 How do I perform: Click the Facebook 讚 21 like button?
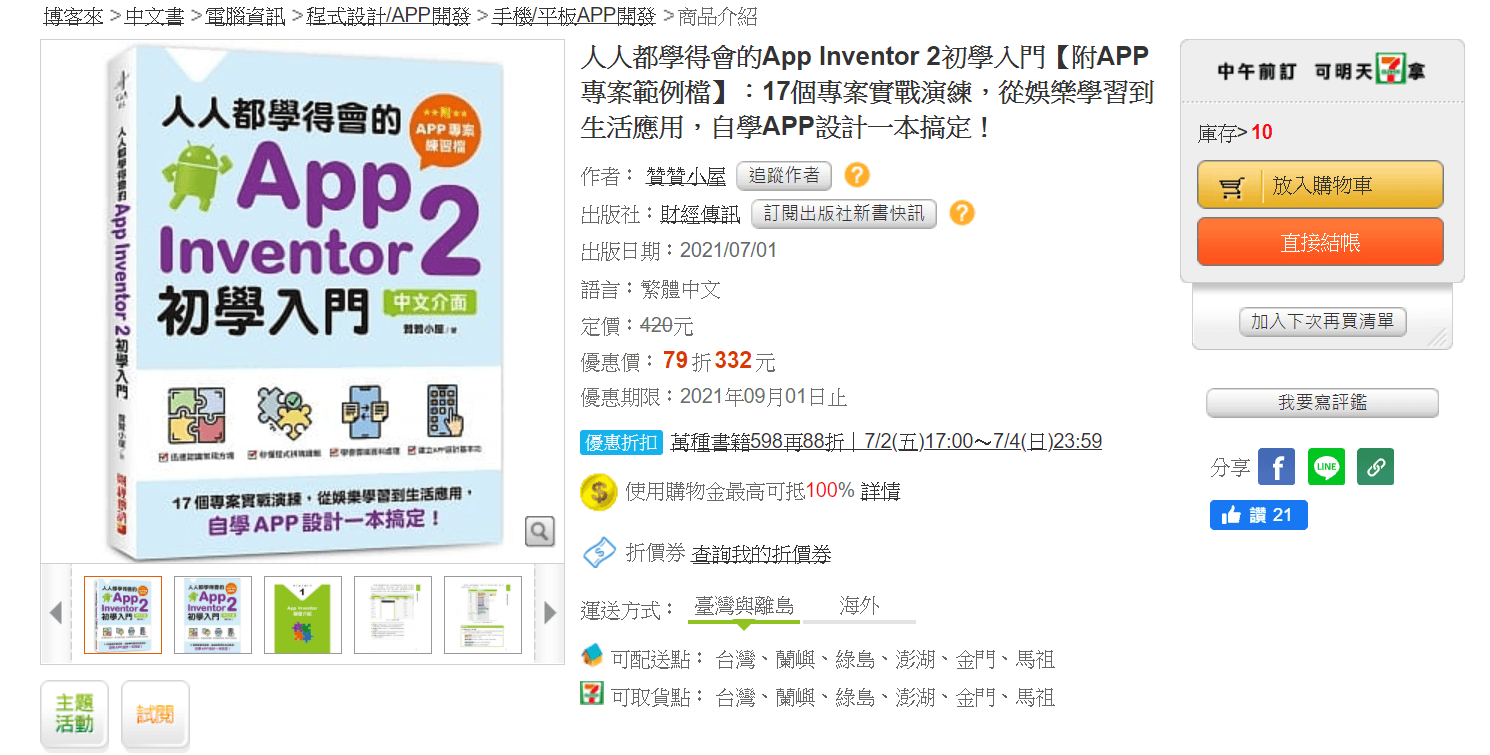pos(1258,515)
